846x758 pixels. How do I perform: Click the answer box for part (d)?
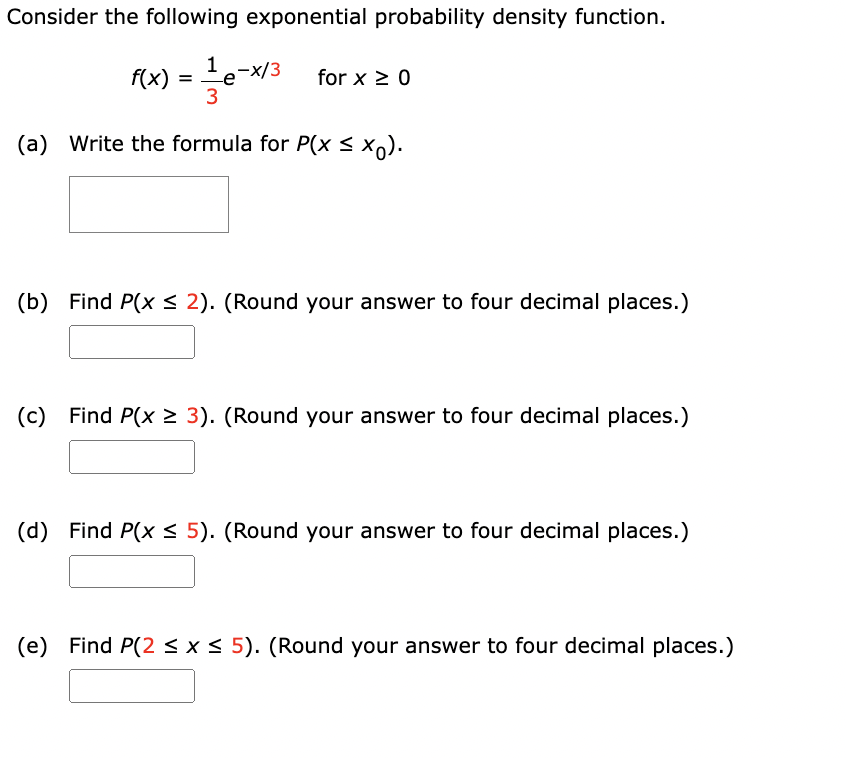(131, 571)
